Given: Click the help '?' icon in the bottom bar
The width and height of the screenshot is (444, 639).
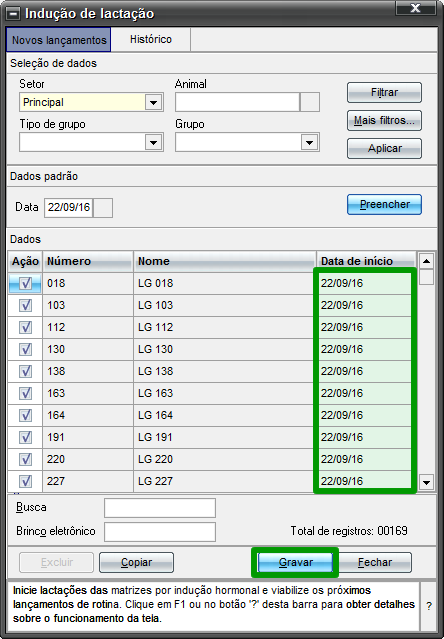Looking at the screenshot, I should (429, 606).
